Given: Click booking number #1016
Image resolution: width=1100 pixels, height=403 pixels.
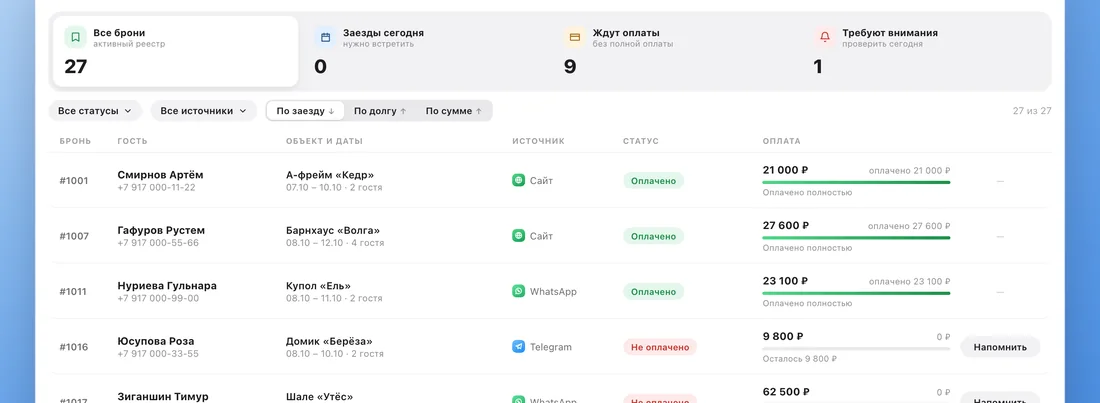Looking at the screenshot, I should tap(74, 347).
